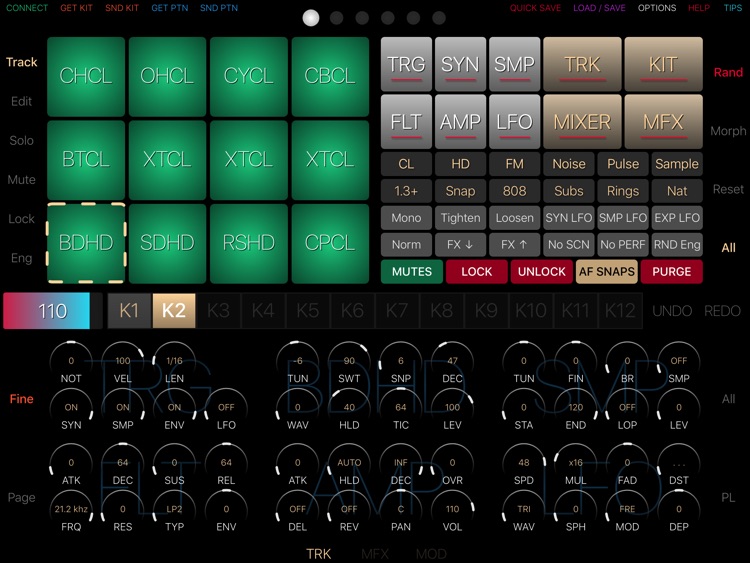Select the BDHD track pad
The image size is (750, 563).
[86, 243]
